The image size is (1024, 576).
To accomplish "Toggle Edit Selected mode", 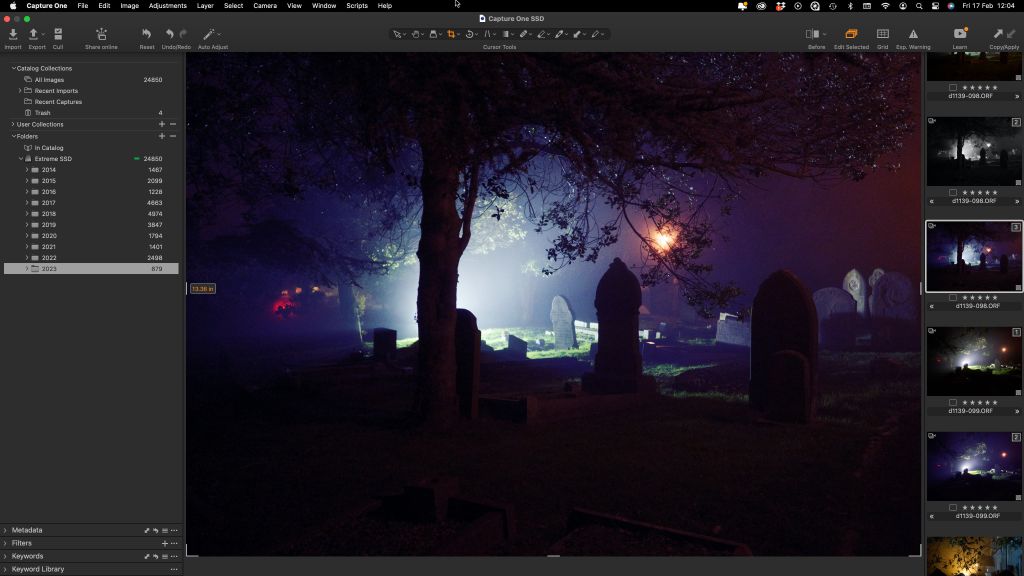I will (849, 38).
